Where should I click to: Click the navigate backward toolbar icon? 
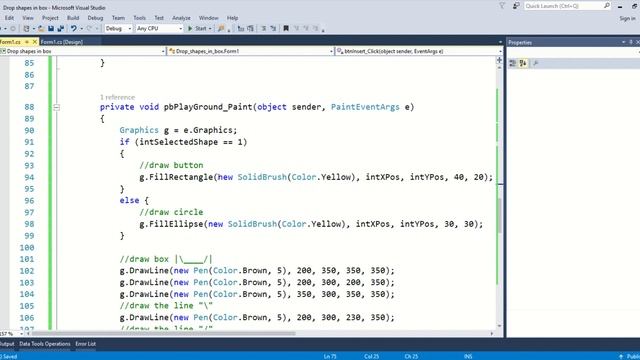(2, 29)
